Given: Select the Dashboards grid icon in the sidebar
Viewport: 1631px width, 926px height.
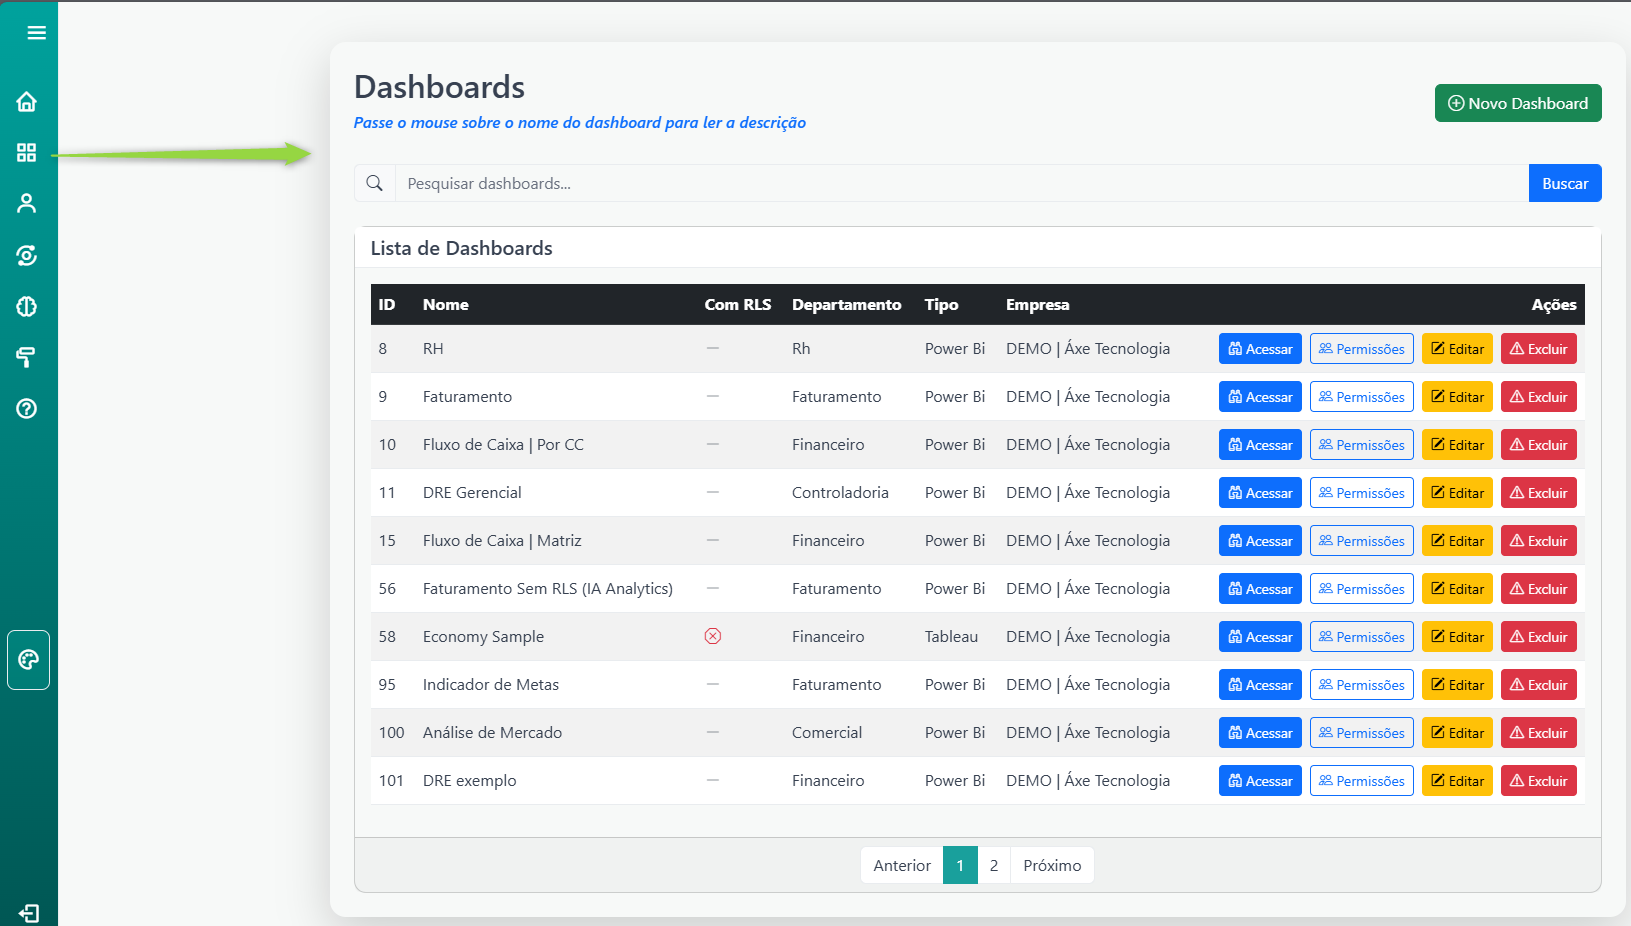Looking at the screenshot, I should (x=27, y=152).
